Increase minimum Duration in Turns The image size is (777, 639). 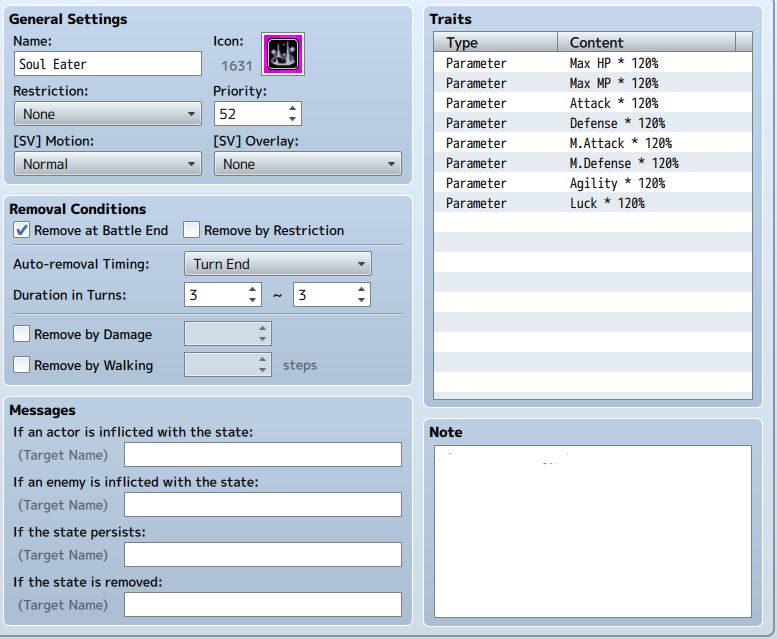pos(252,289)
